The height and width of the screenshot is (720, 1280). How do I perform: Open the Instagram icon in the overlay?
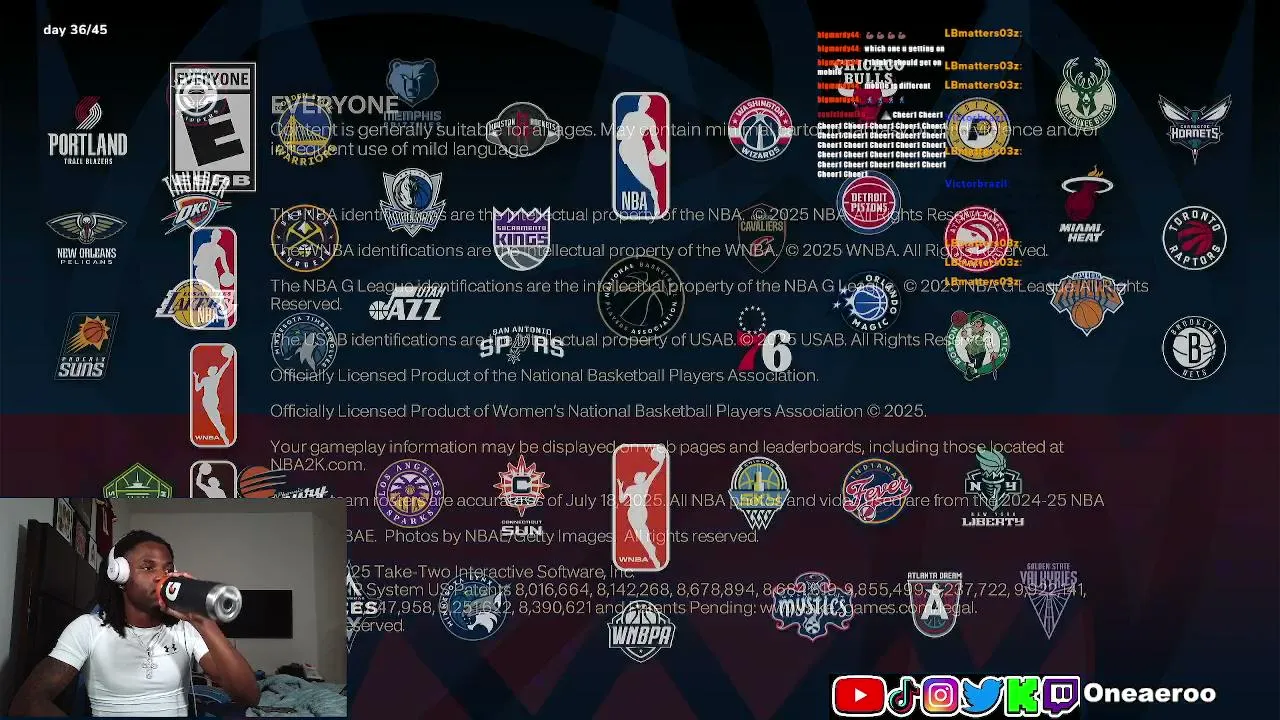tap(940, 695)
